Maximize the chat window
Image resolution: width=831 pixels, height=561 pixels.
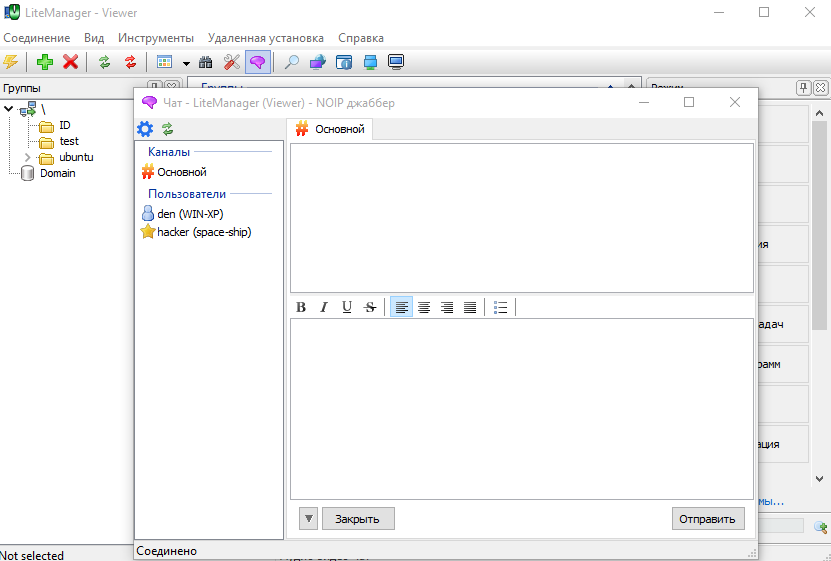688,102
